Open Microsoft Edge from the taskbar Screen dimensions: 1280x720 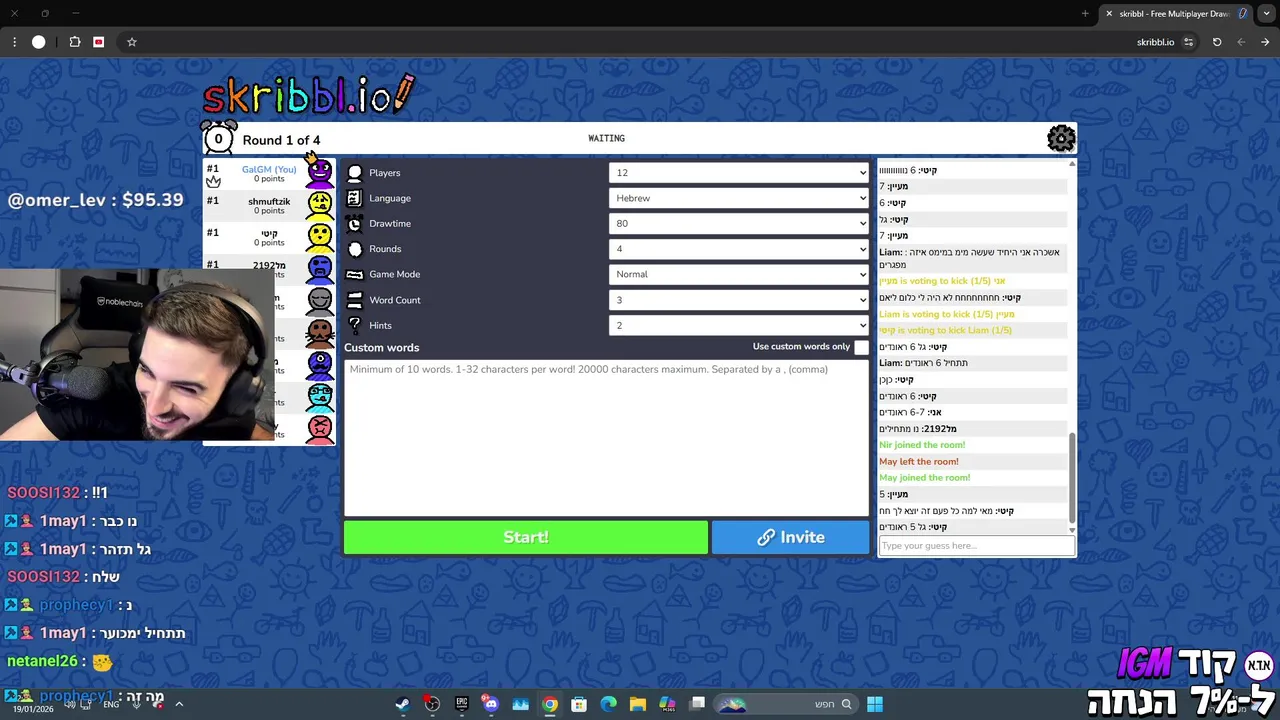[608, 704]
